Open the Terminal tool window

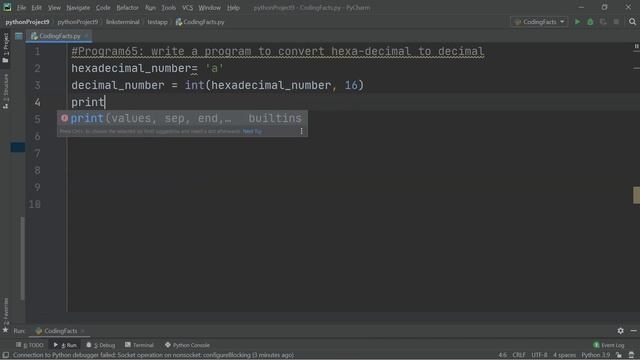pyautogui.click(x=140, y=345)
